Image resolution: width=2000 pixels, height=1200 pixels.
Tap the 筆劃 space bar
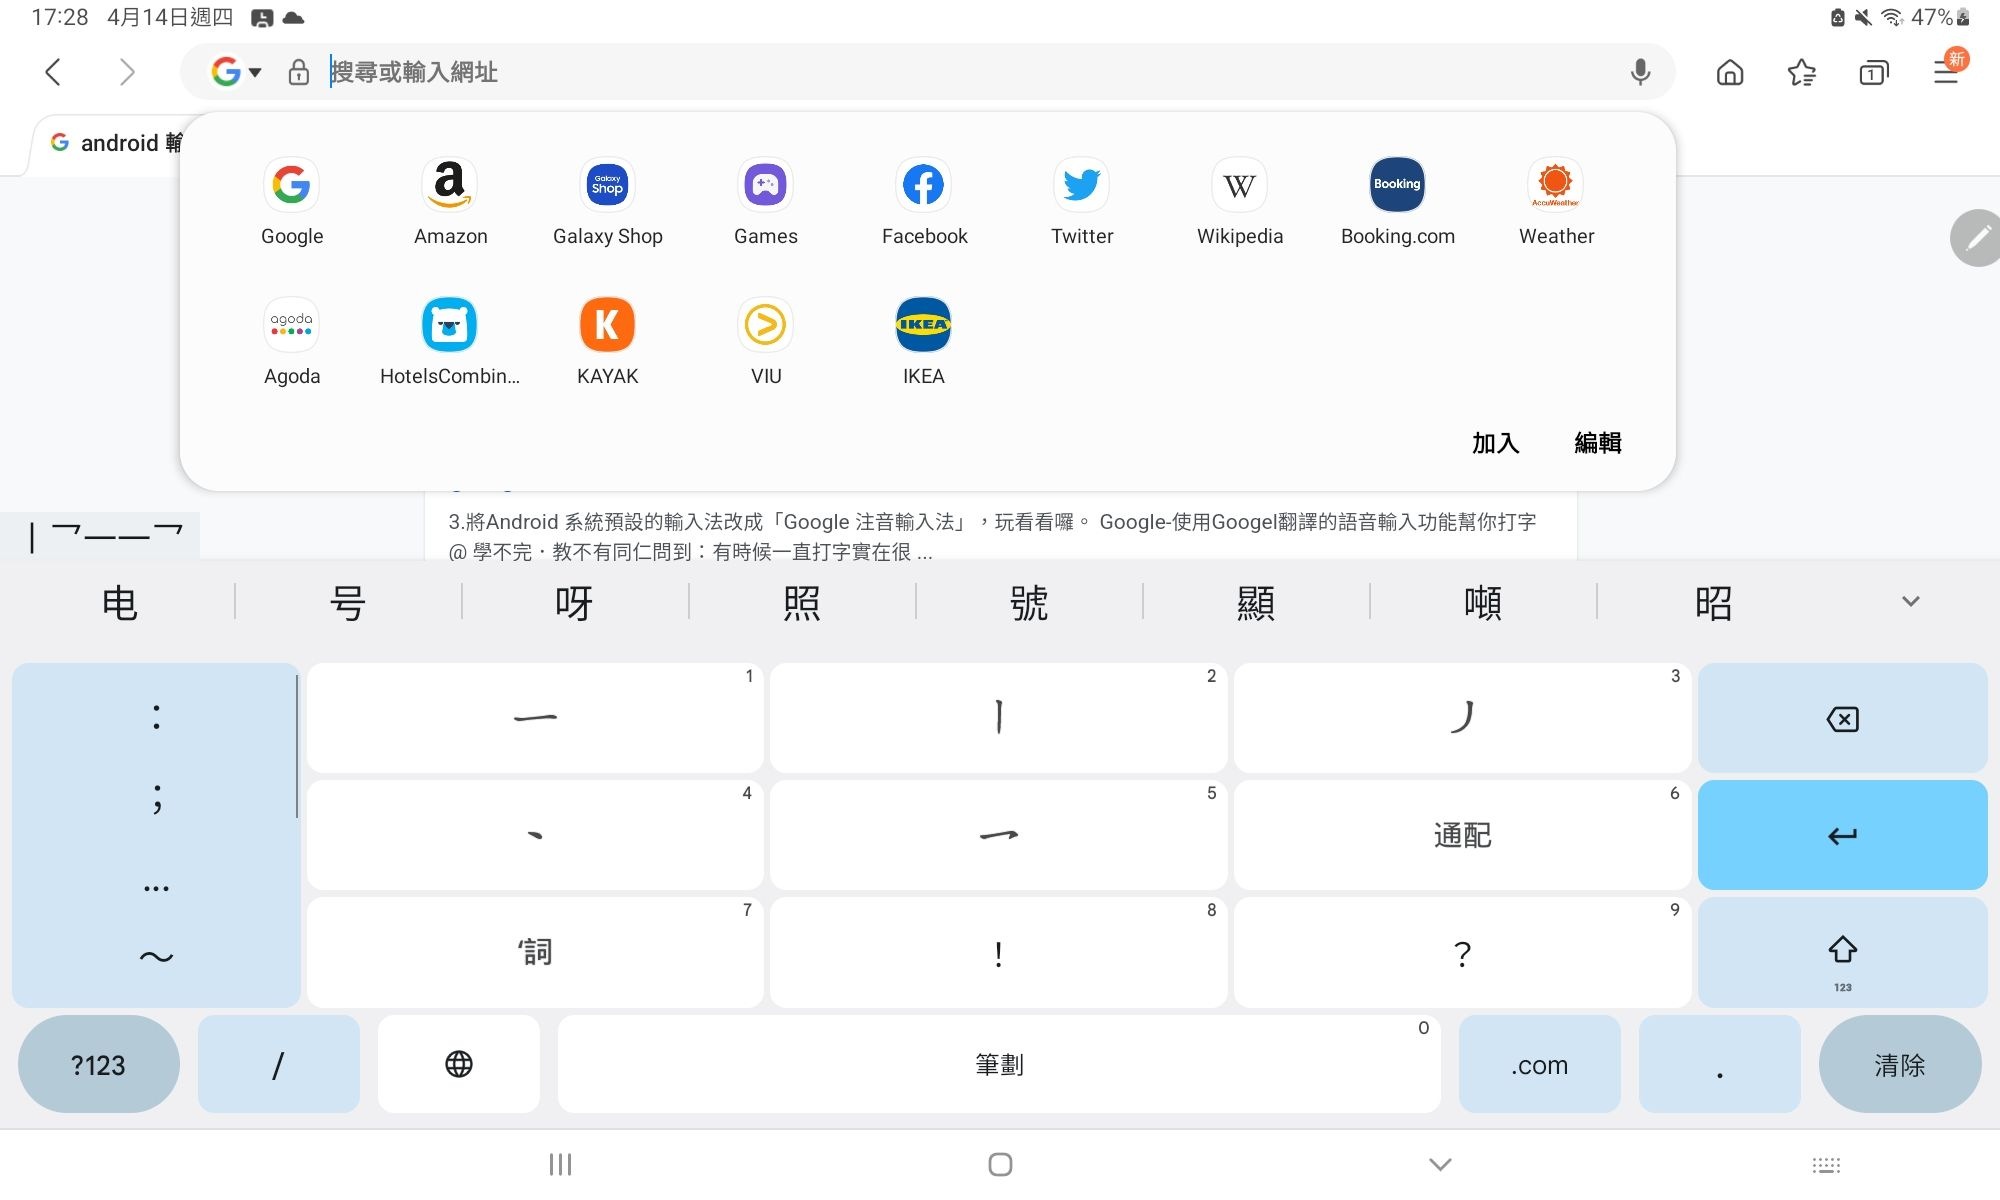point(999,1064)
